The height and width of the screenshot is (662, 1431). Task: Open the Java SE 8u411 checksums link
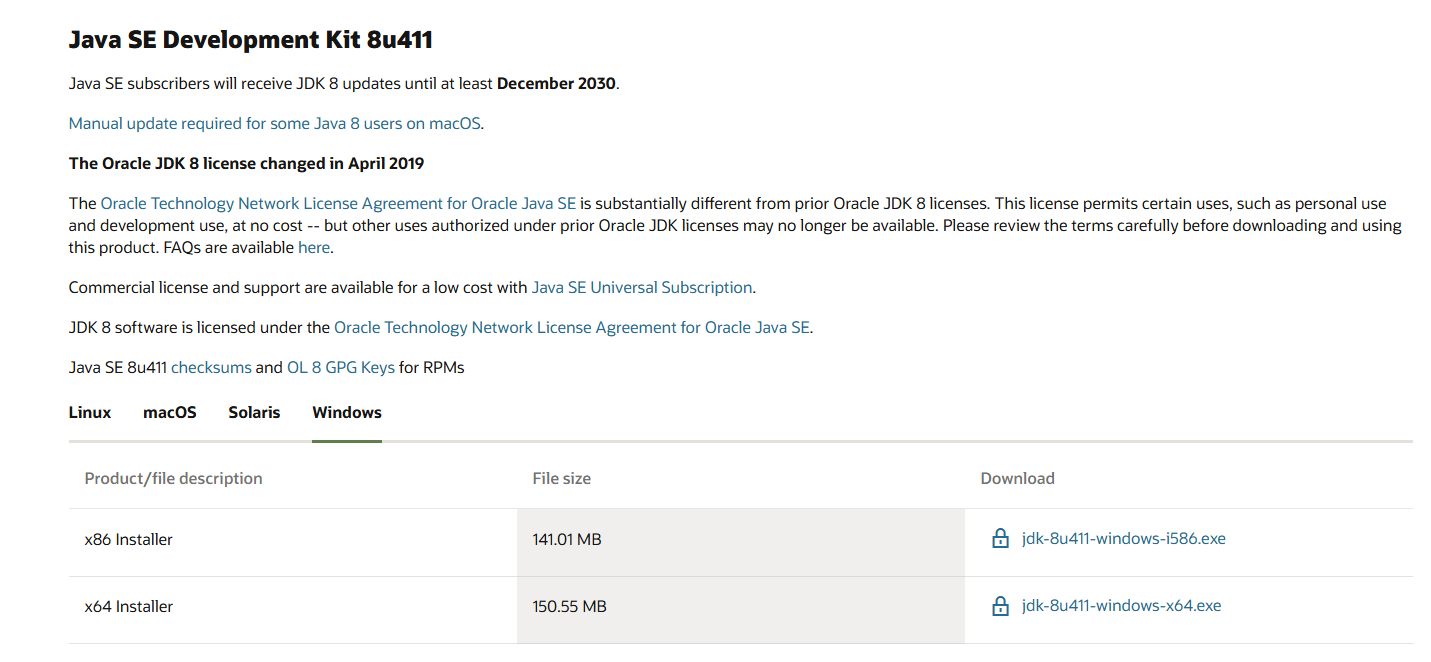pyautogui.click(x=211, y=367)
